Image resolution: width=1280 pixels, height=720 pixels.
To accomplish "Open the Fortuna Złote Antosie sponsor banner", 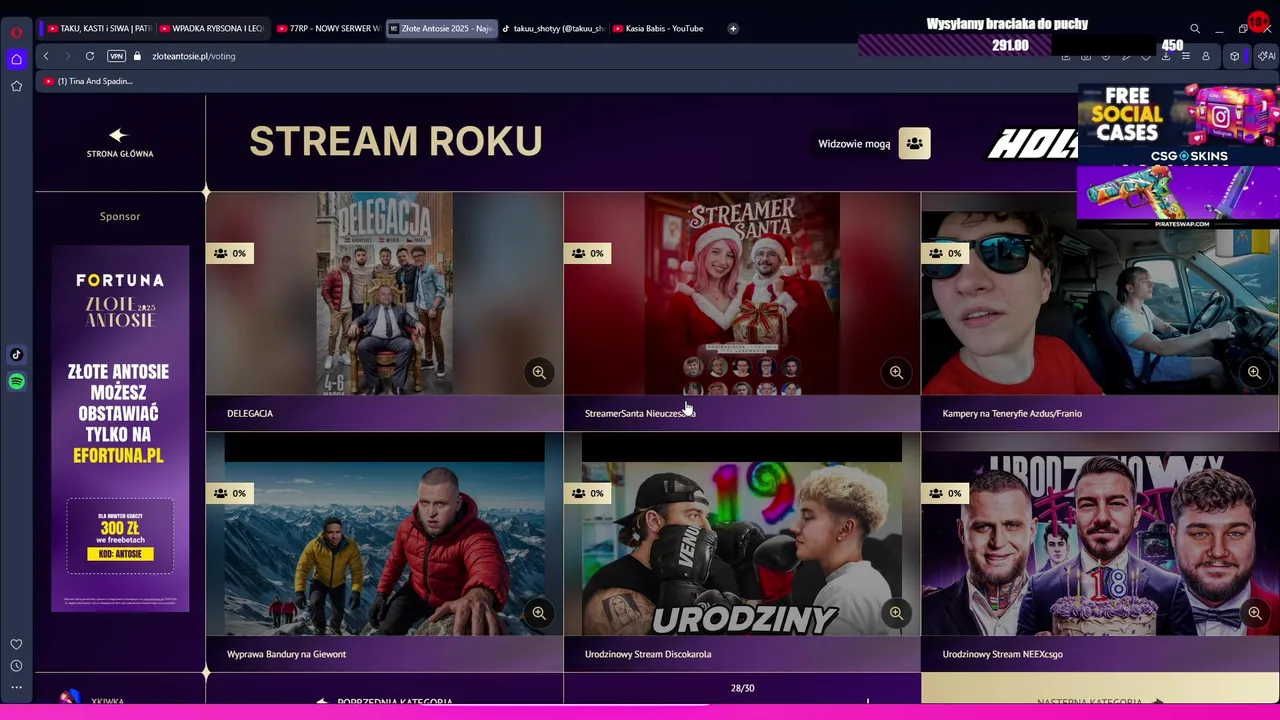I will click(120, 428).
